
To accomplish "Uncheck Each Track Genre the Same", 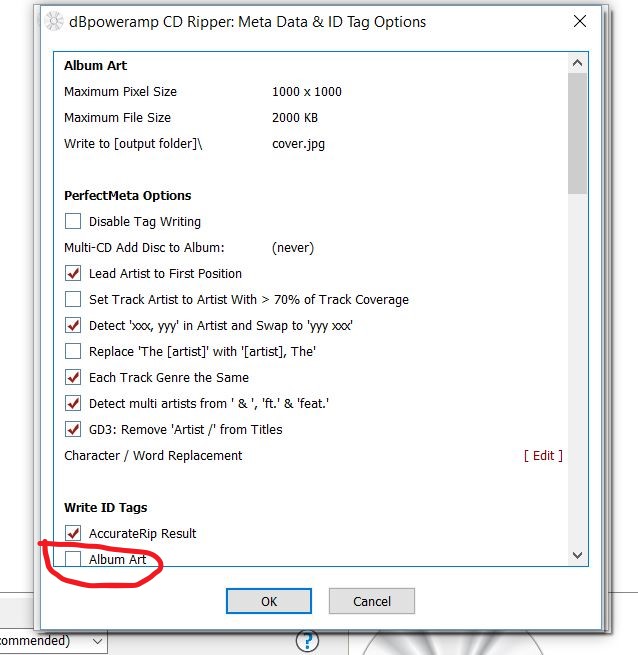I will 73,378.
